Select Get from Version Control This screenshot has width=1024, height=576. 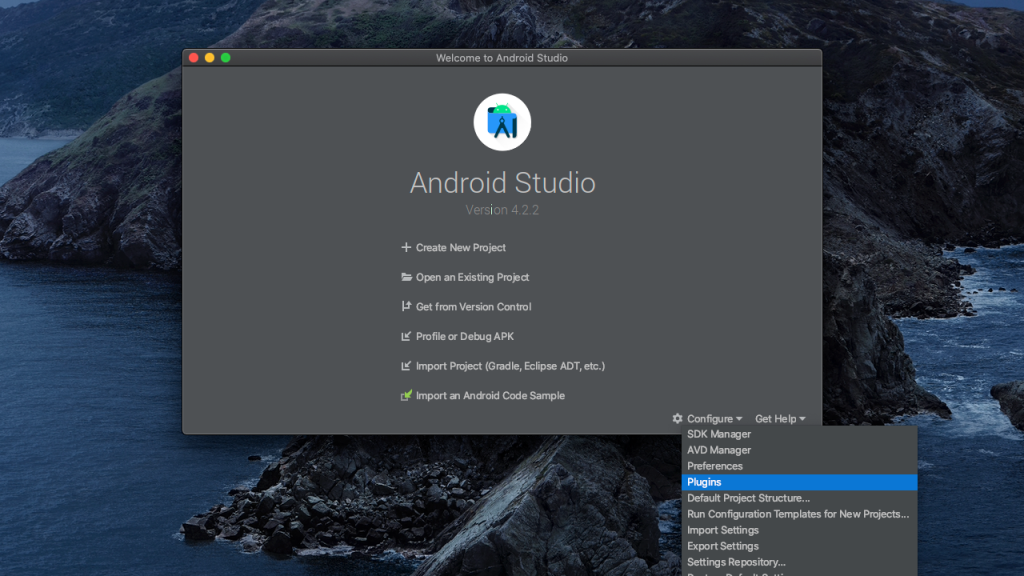(x=473, y=306)
